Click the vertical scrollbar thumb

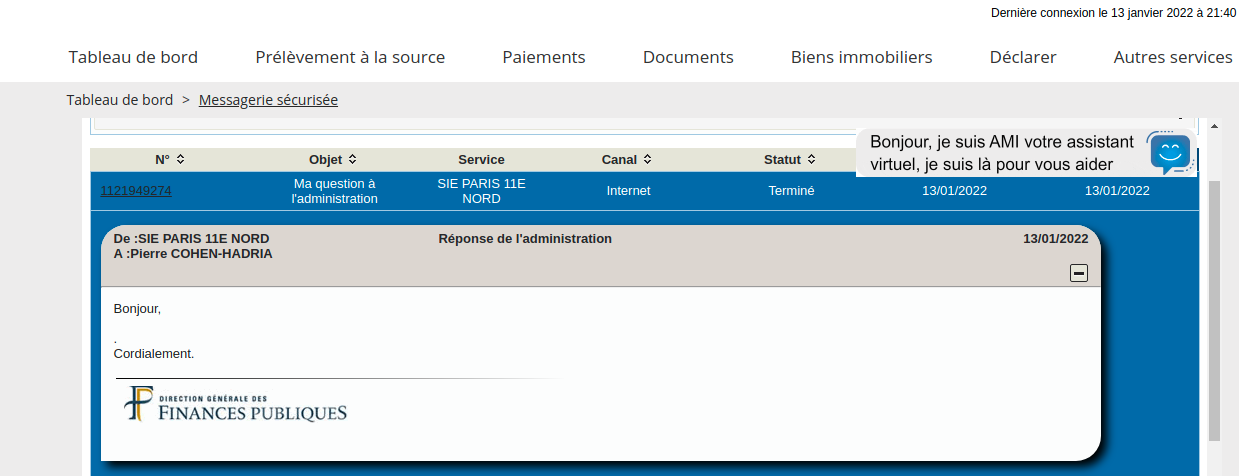[x=1214, y=310]
